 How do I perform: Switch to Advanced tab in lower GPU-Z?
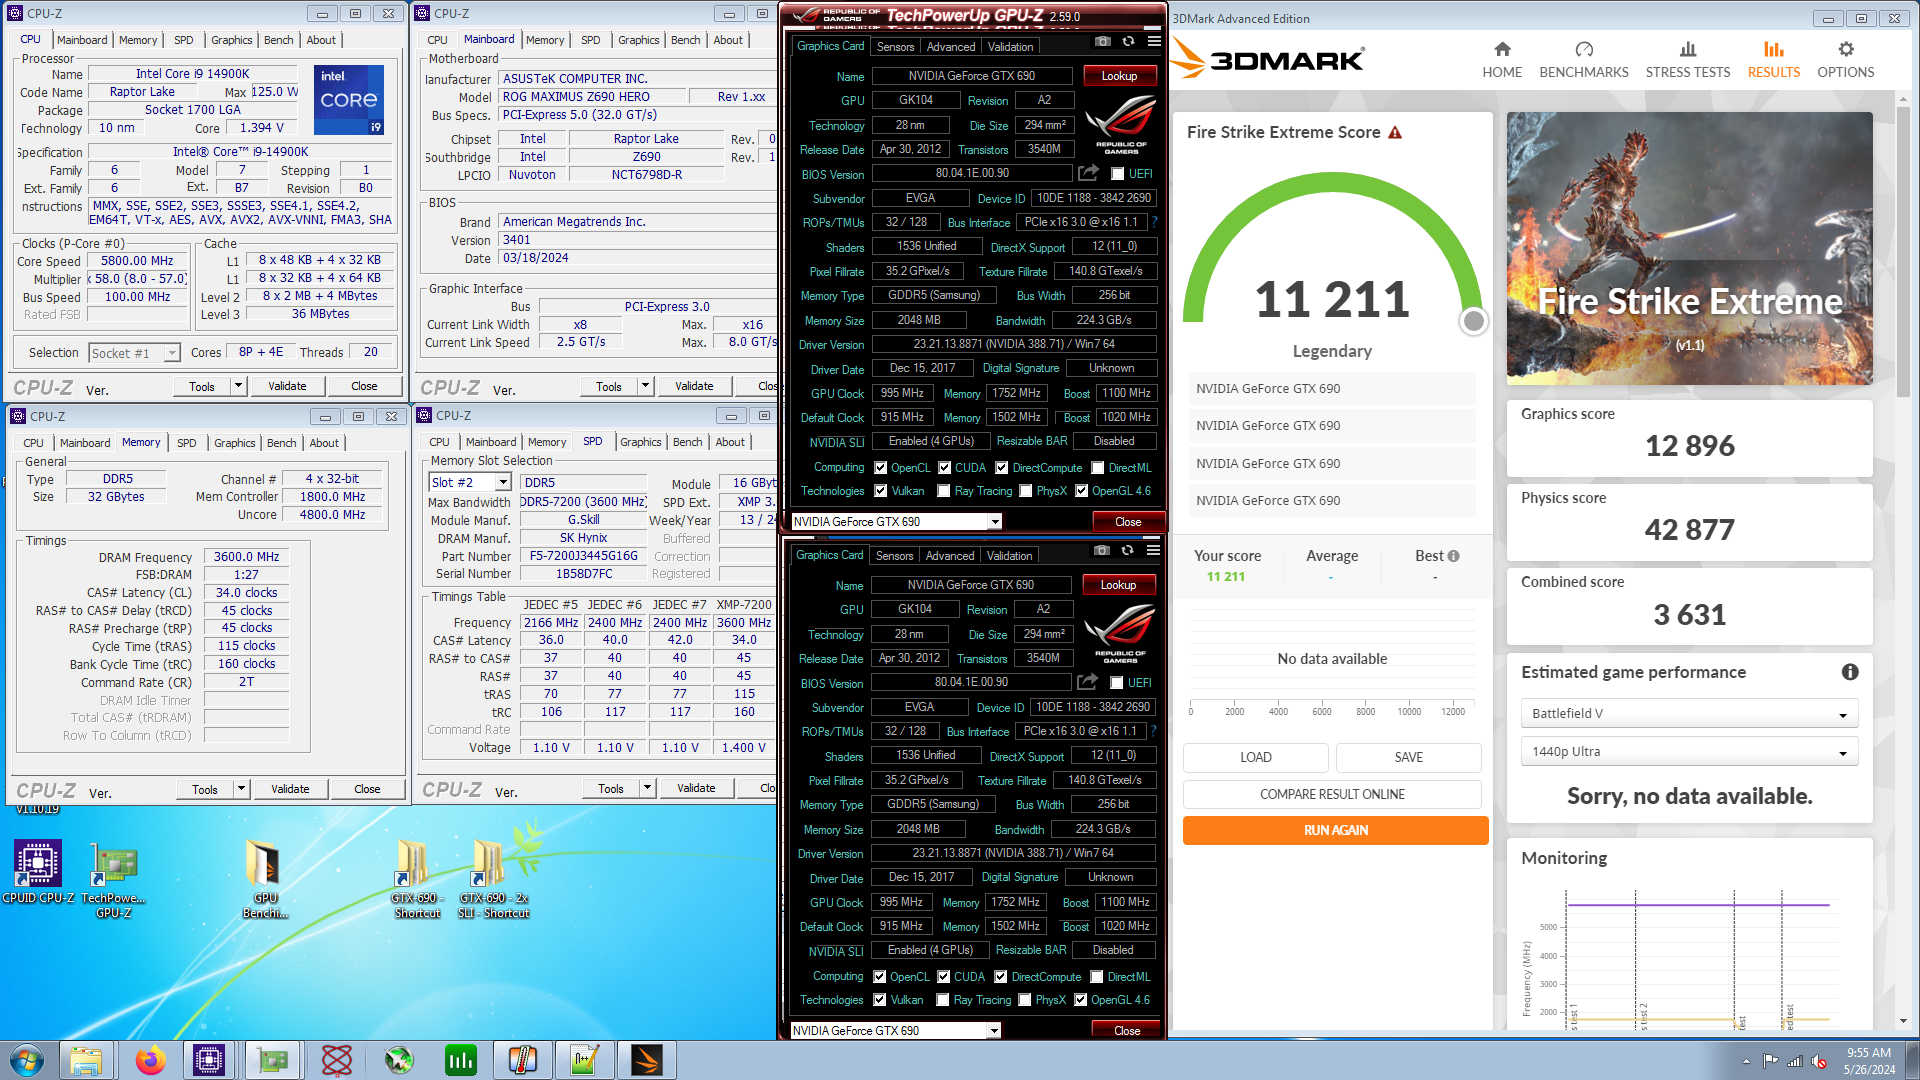coord(949,556)
